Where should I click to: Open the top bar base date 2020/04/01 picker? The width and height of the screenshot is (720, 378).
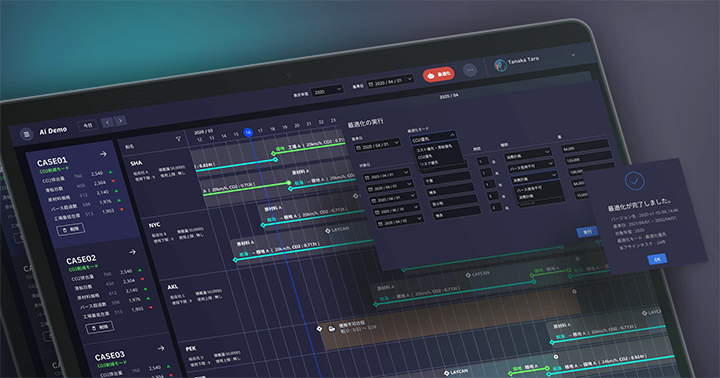[390, 83]
